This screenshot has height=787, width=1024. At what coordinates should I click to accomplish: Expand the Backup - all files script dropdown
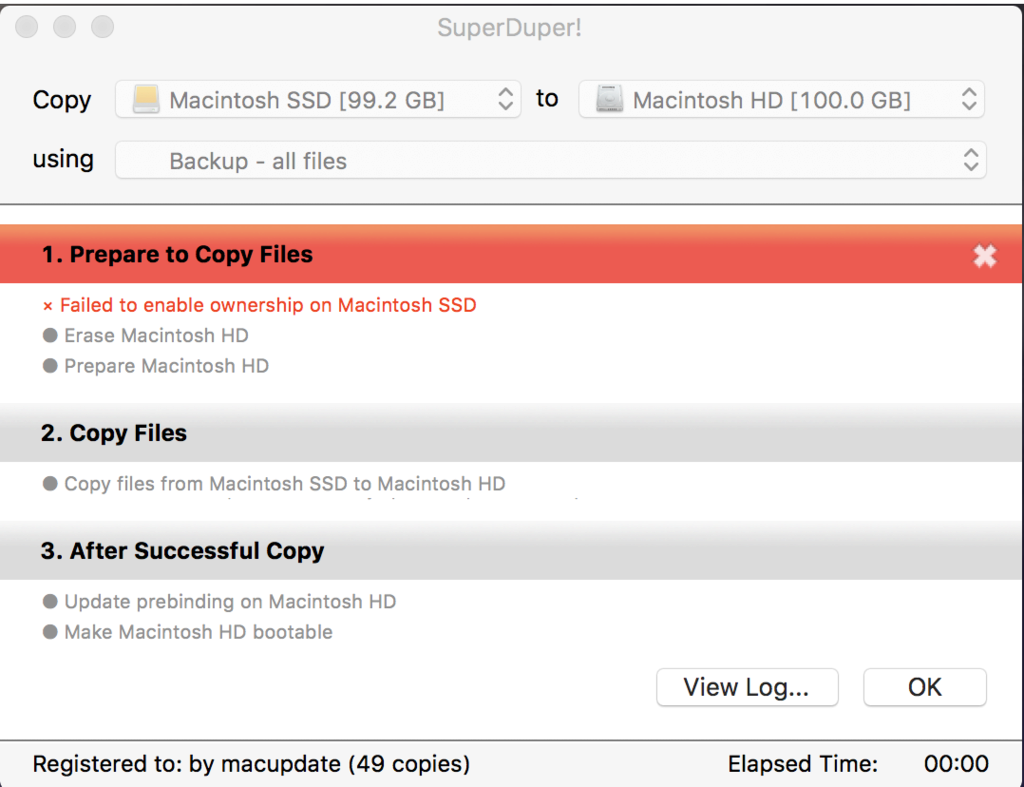click(968, 160)
